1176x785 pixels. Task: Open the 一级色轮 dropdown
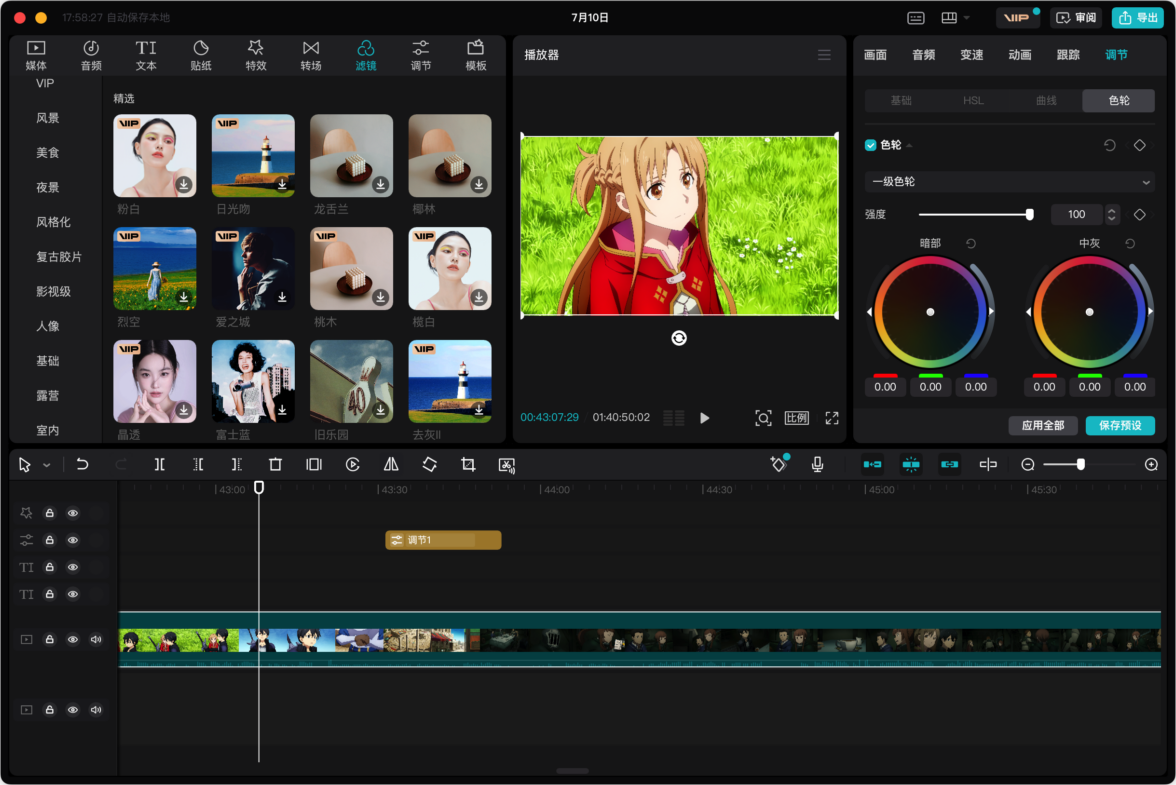pyautogui.click(x=1010, y=181)
